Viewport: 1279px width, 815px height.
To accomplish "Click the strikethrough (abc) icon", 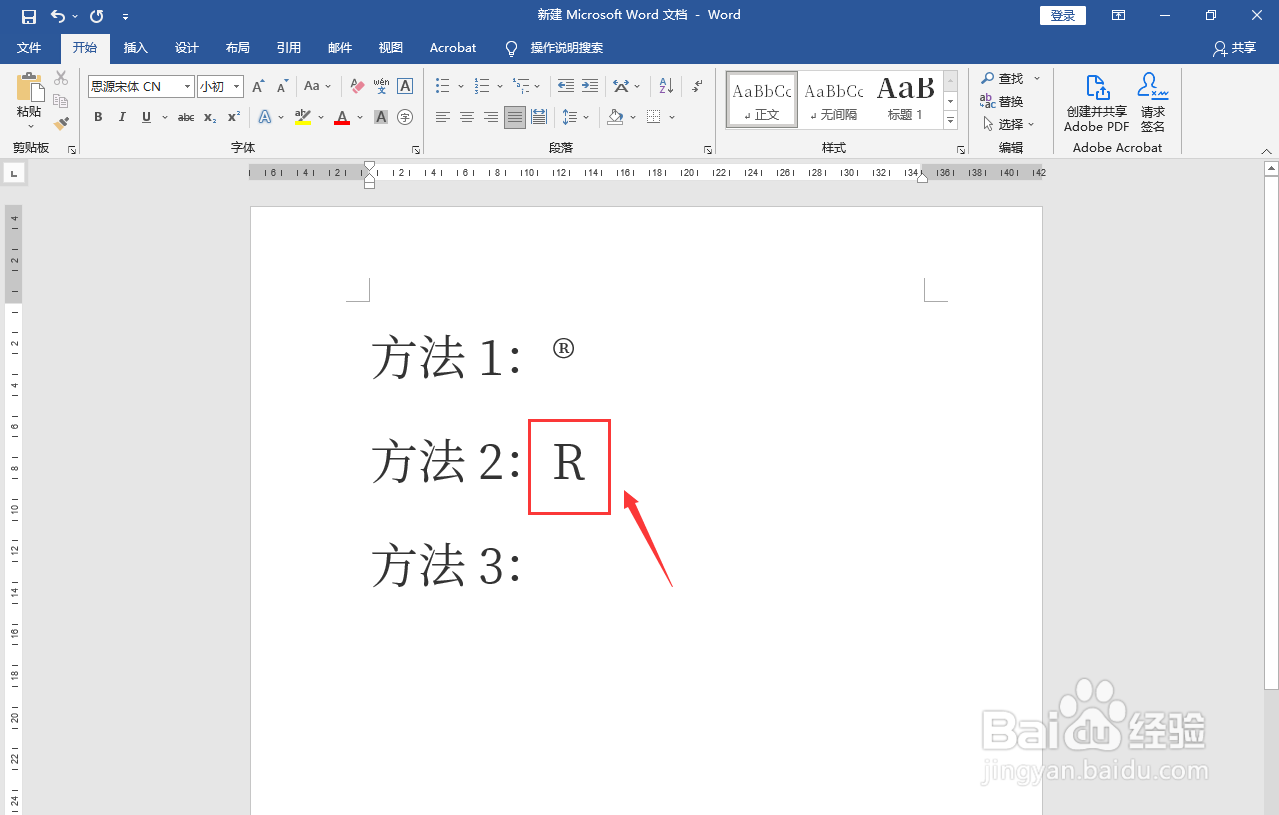I will pyautogui.click(x=185, y=117).
